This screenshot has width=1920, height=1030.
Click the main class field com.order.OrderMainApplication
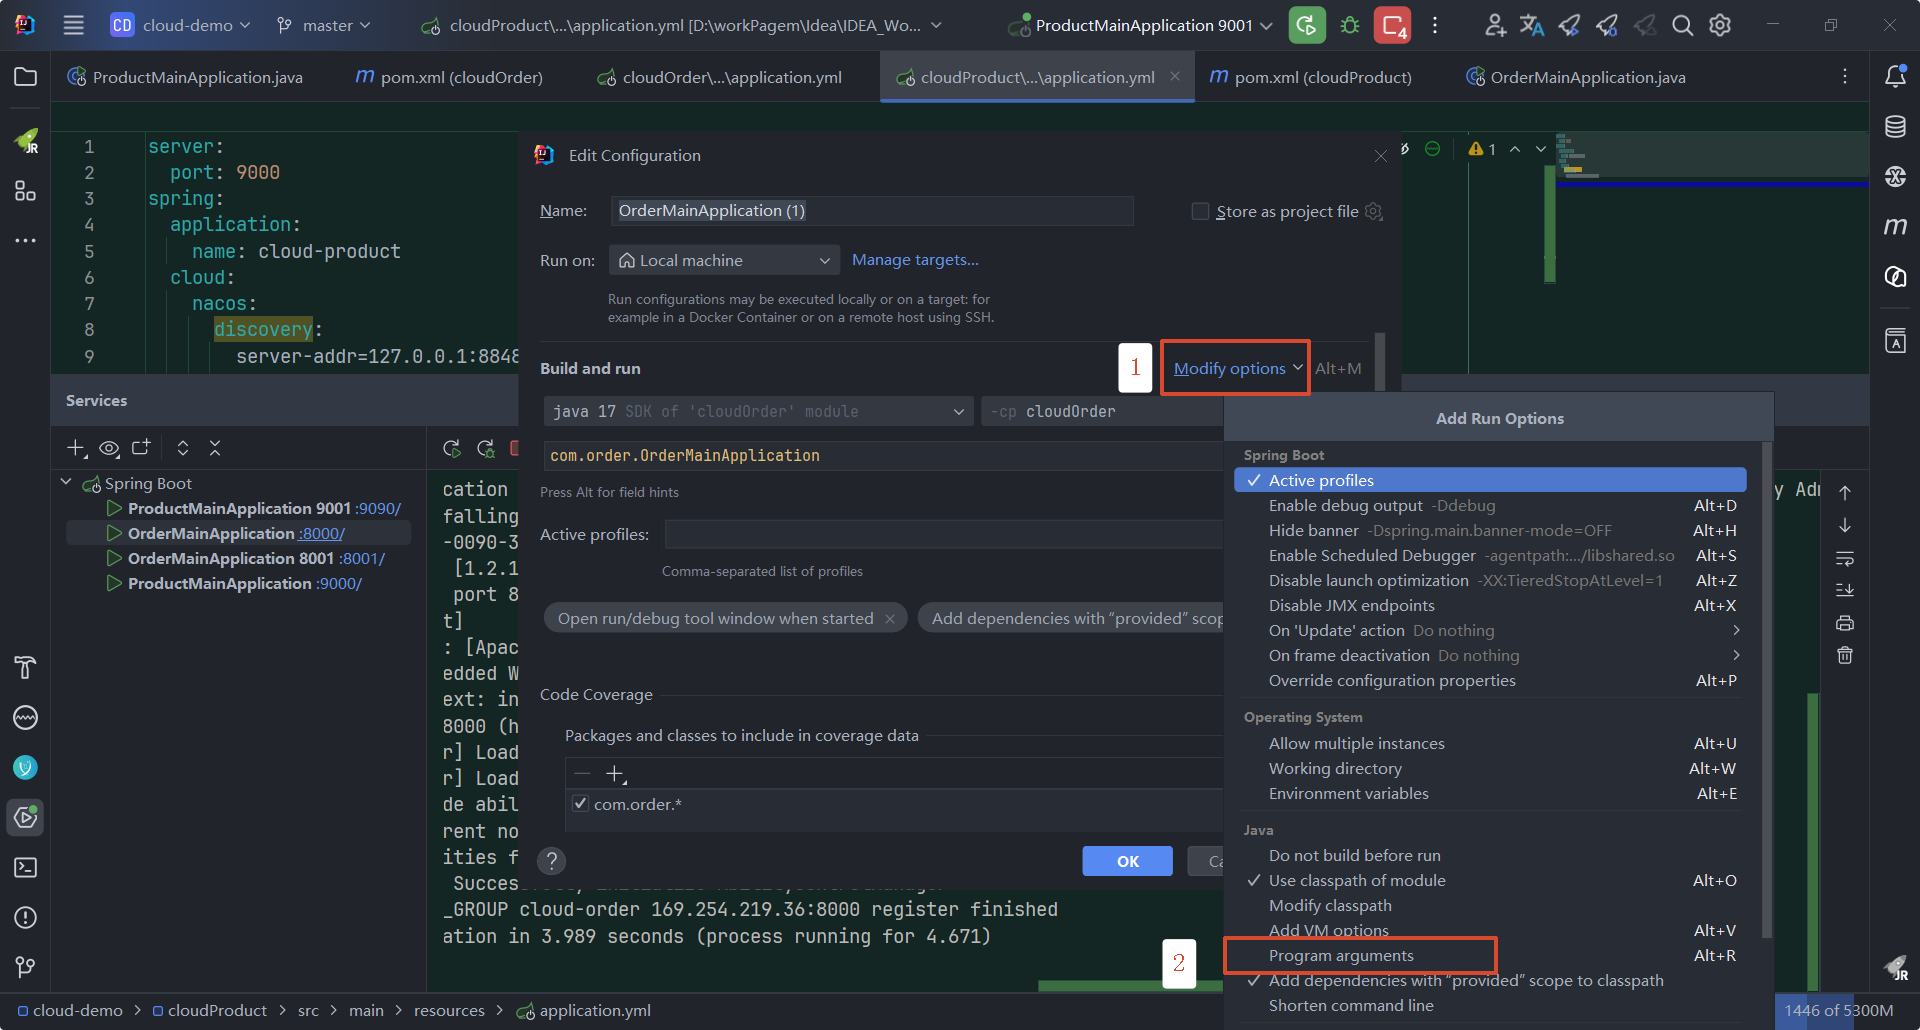884,455
